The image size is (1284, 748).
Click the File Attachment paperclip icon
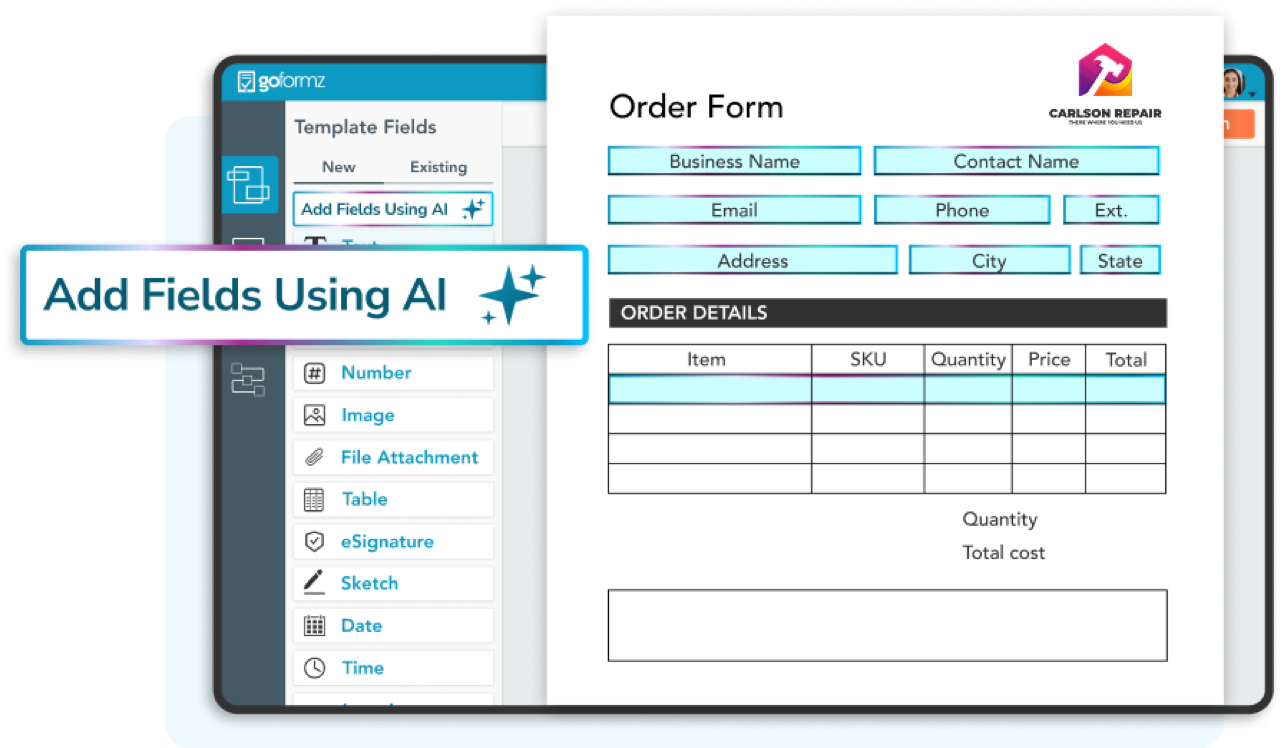point(314,456)
